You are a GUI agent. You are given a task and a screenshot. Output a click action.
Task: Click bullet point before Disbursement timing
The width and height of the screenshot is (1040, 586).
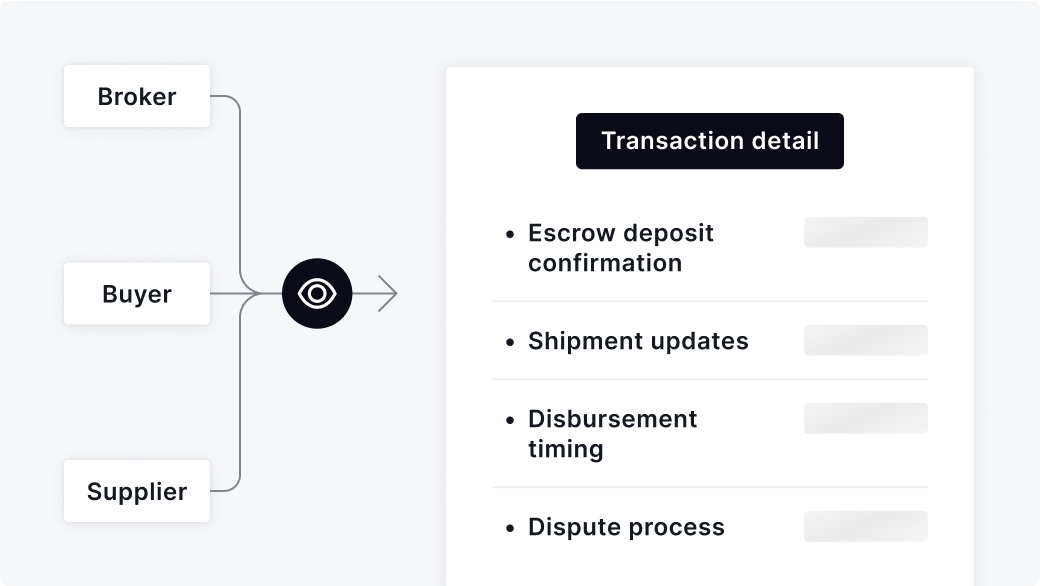(x=509, y=420)
